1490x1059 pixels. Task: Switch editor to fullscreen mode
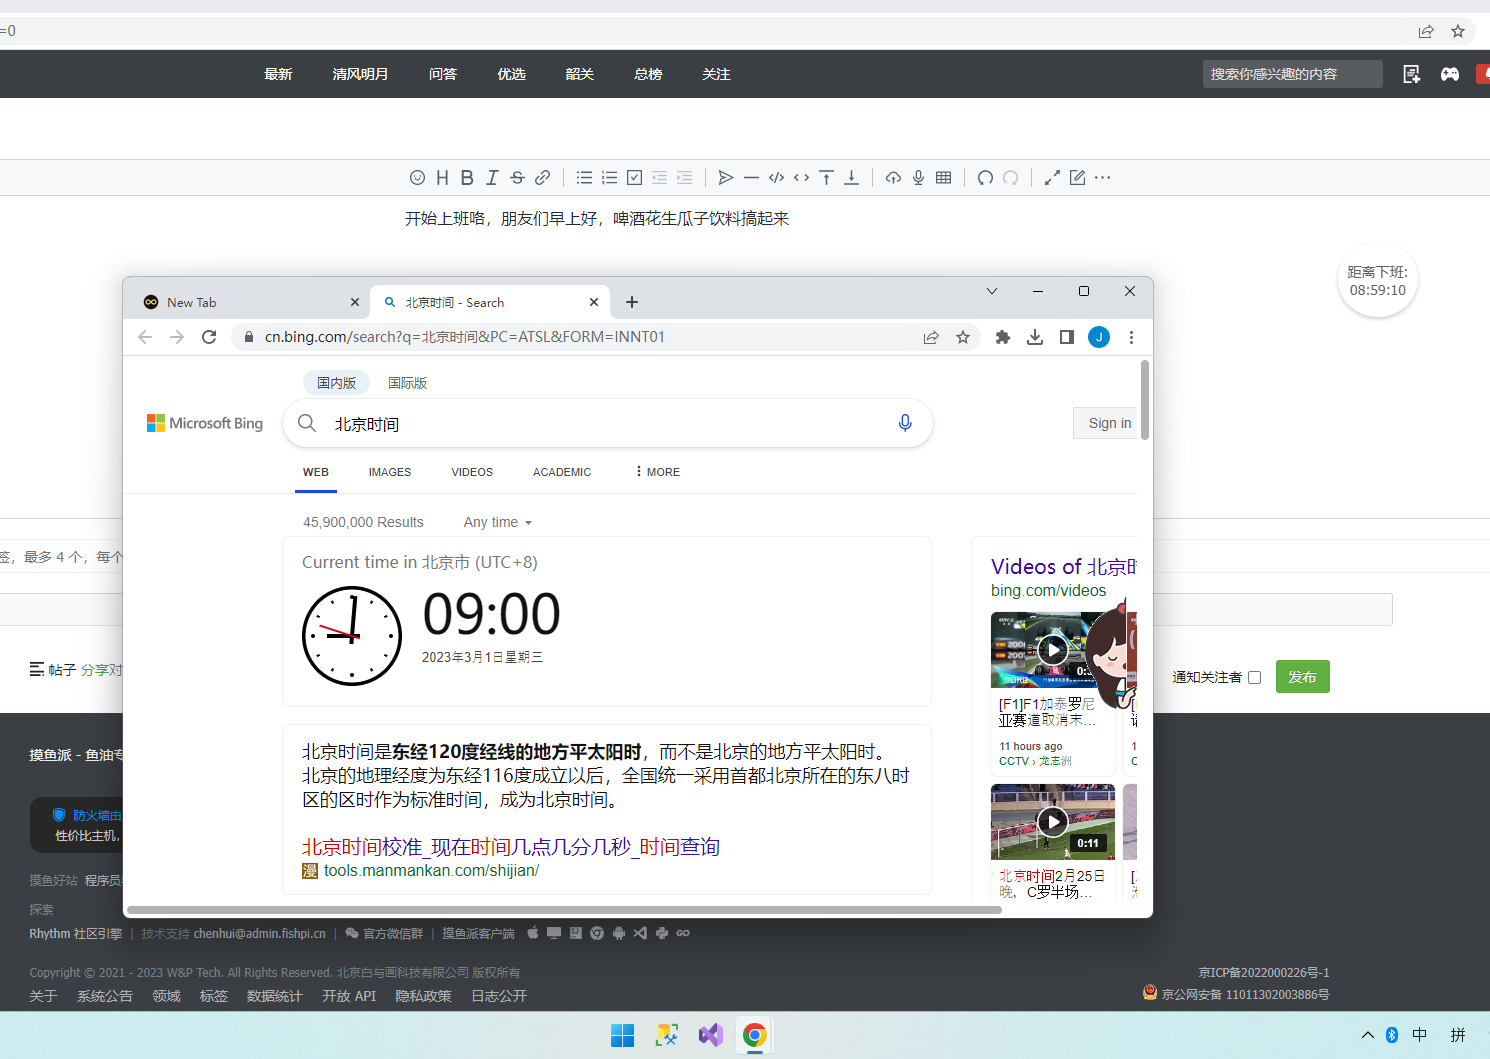click(1052, 178)
